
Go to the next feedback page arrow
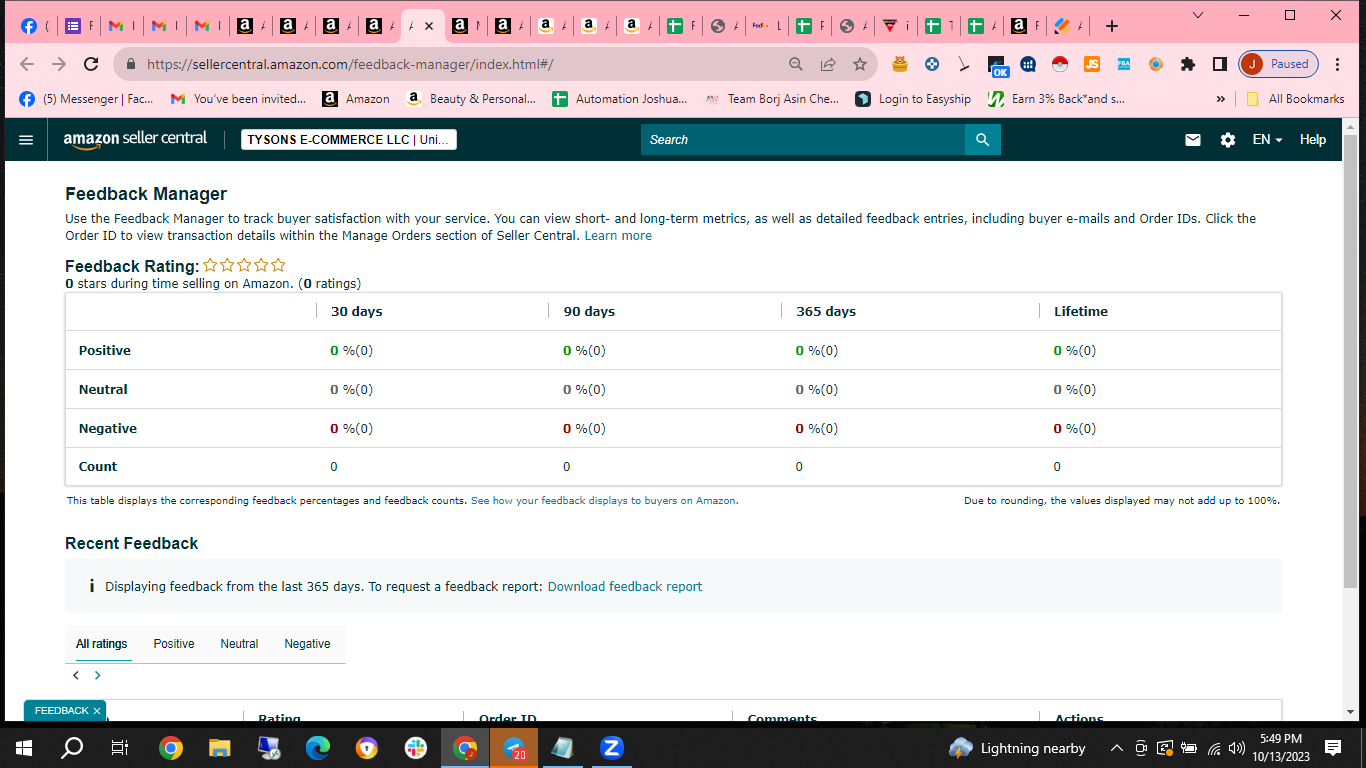(98, 676)
